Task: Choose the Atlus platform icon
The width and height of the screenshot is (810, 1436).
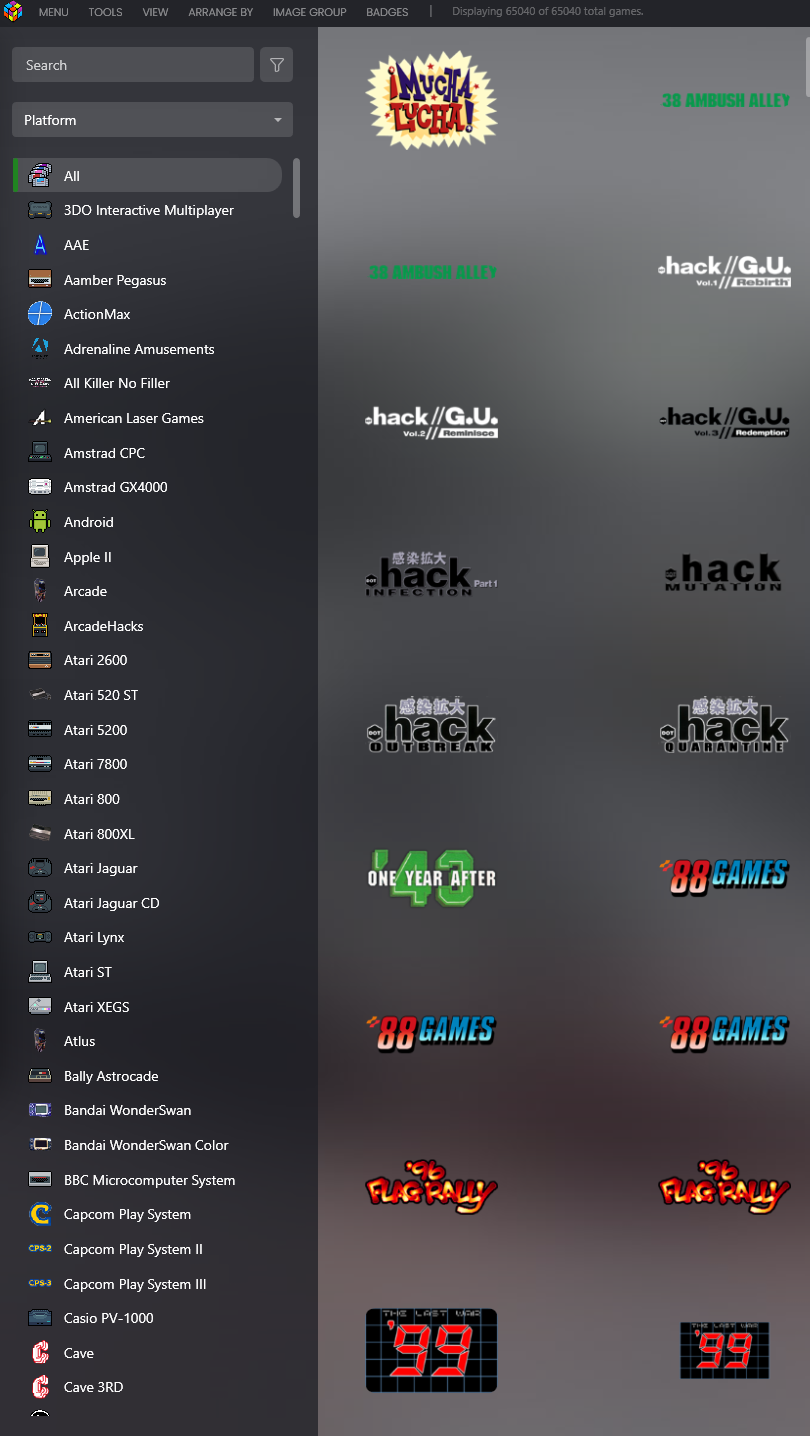Action: pyautogui.click(x=40, y=1041)
